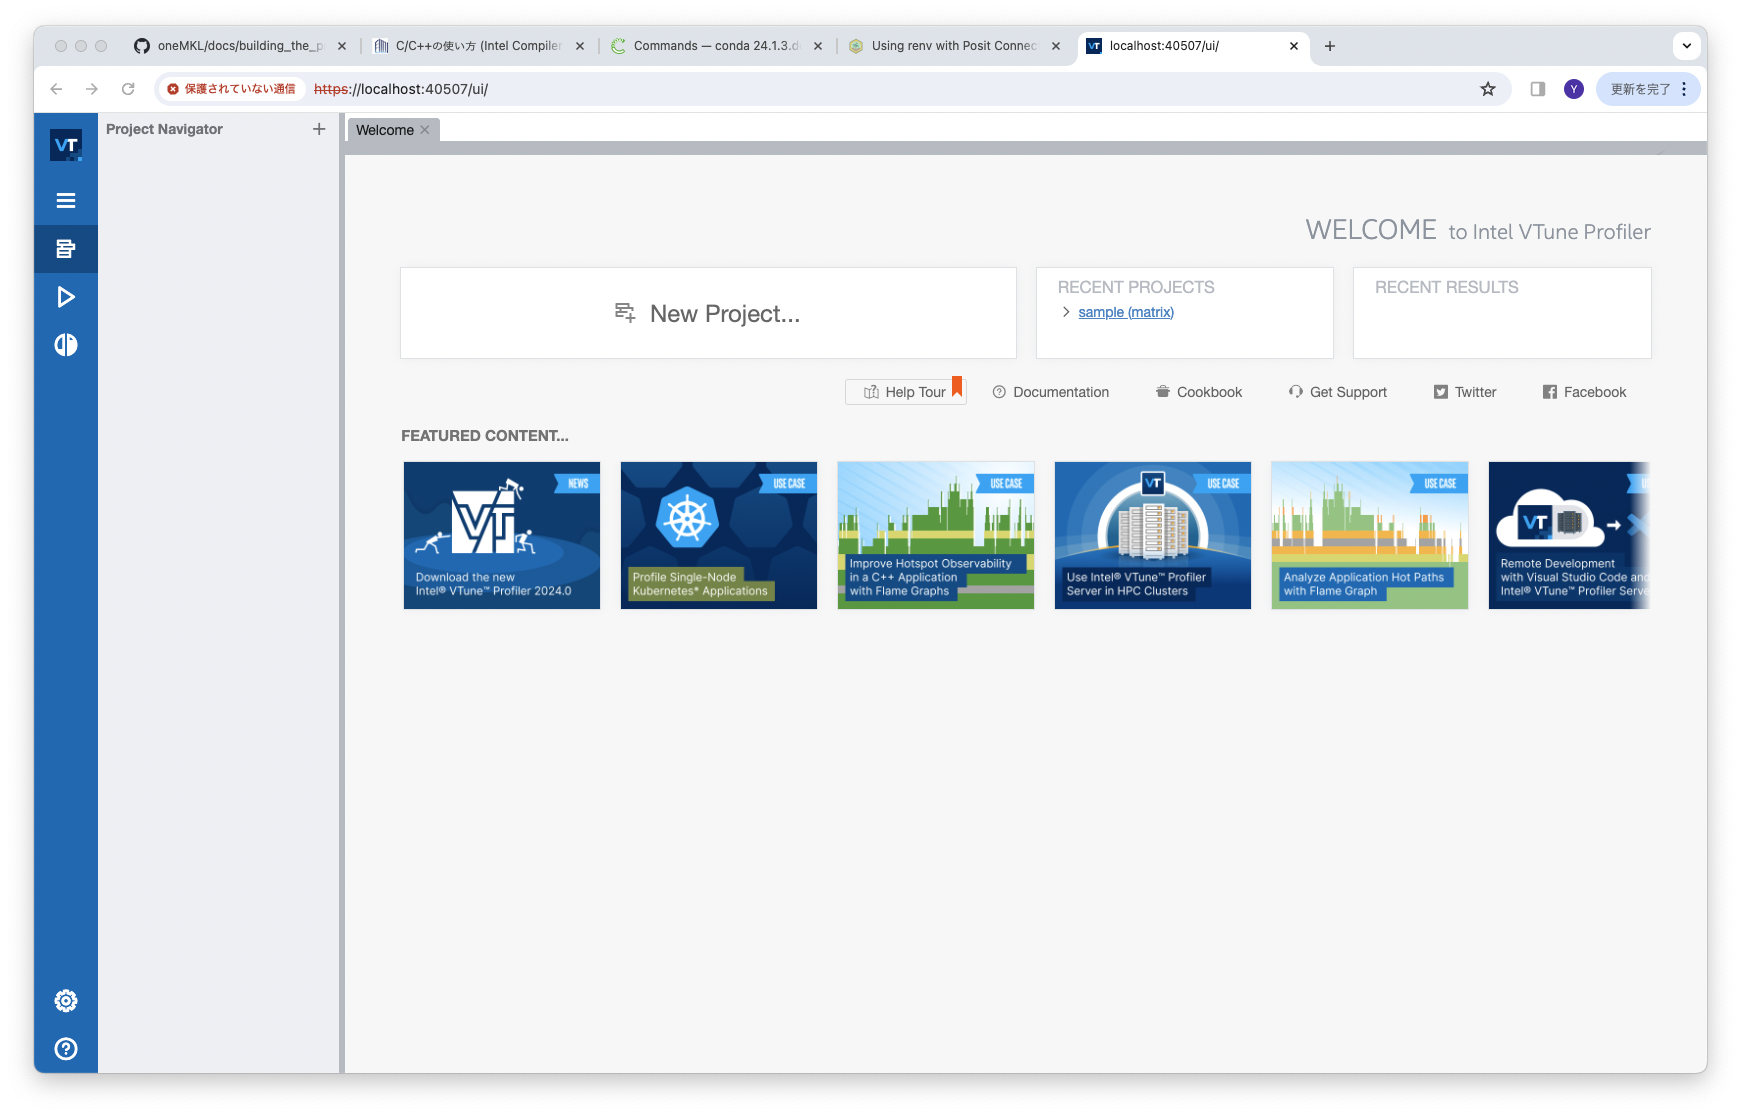This screenshot has height=1115, width=1741.
Task: Open the Chrome three-dot menu
Action: [x=1684, y=89]
